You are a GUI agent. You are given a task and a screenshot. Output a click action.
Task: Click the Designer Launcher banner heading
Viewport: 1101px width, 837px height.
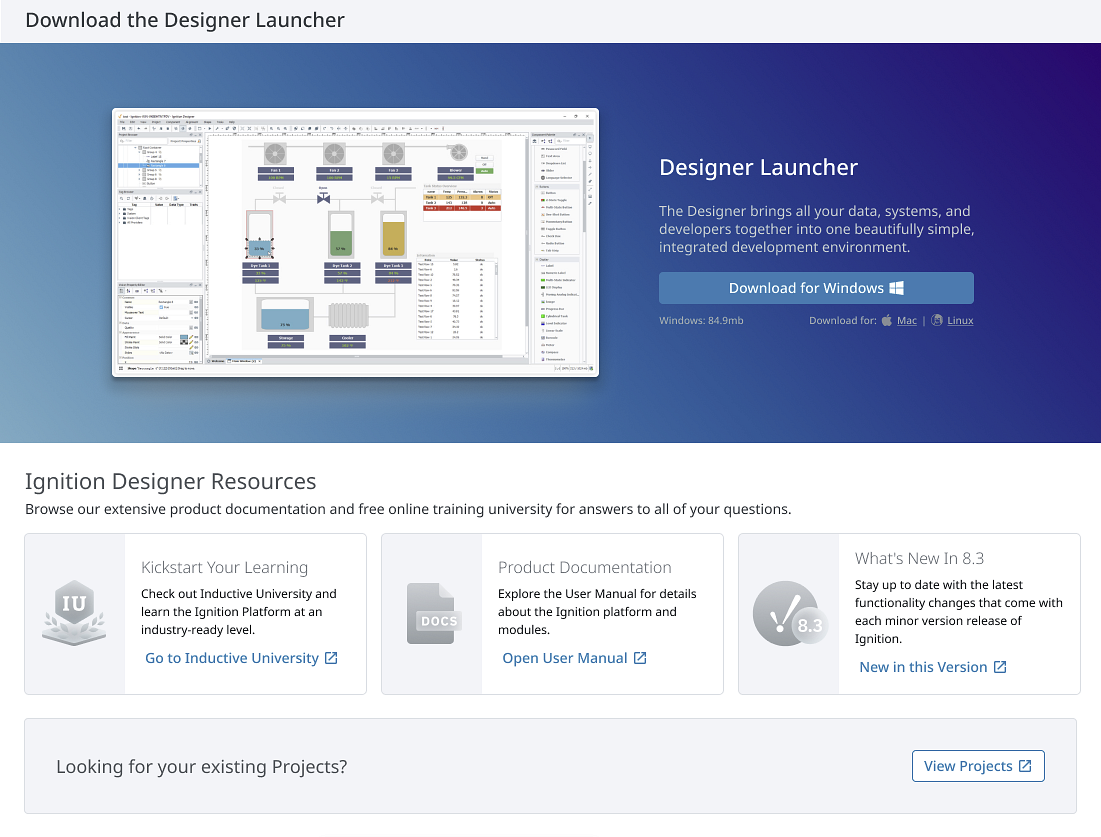tap(758, 167)
